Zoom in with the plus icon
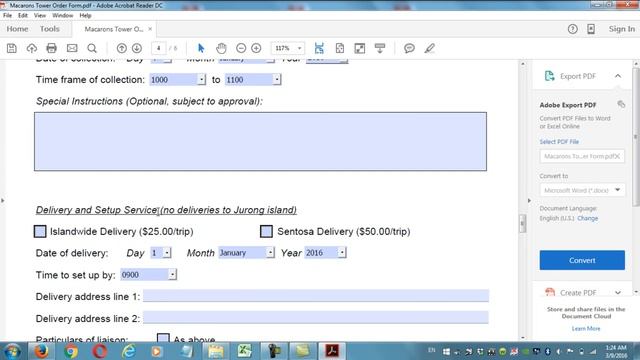640x360 pixels. click(256, 48)
